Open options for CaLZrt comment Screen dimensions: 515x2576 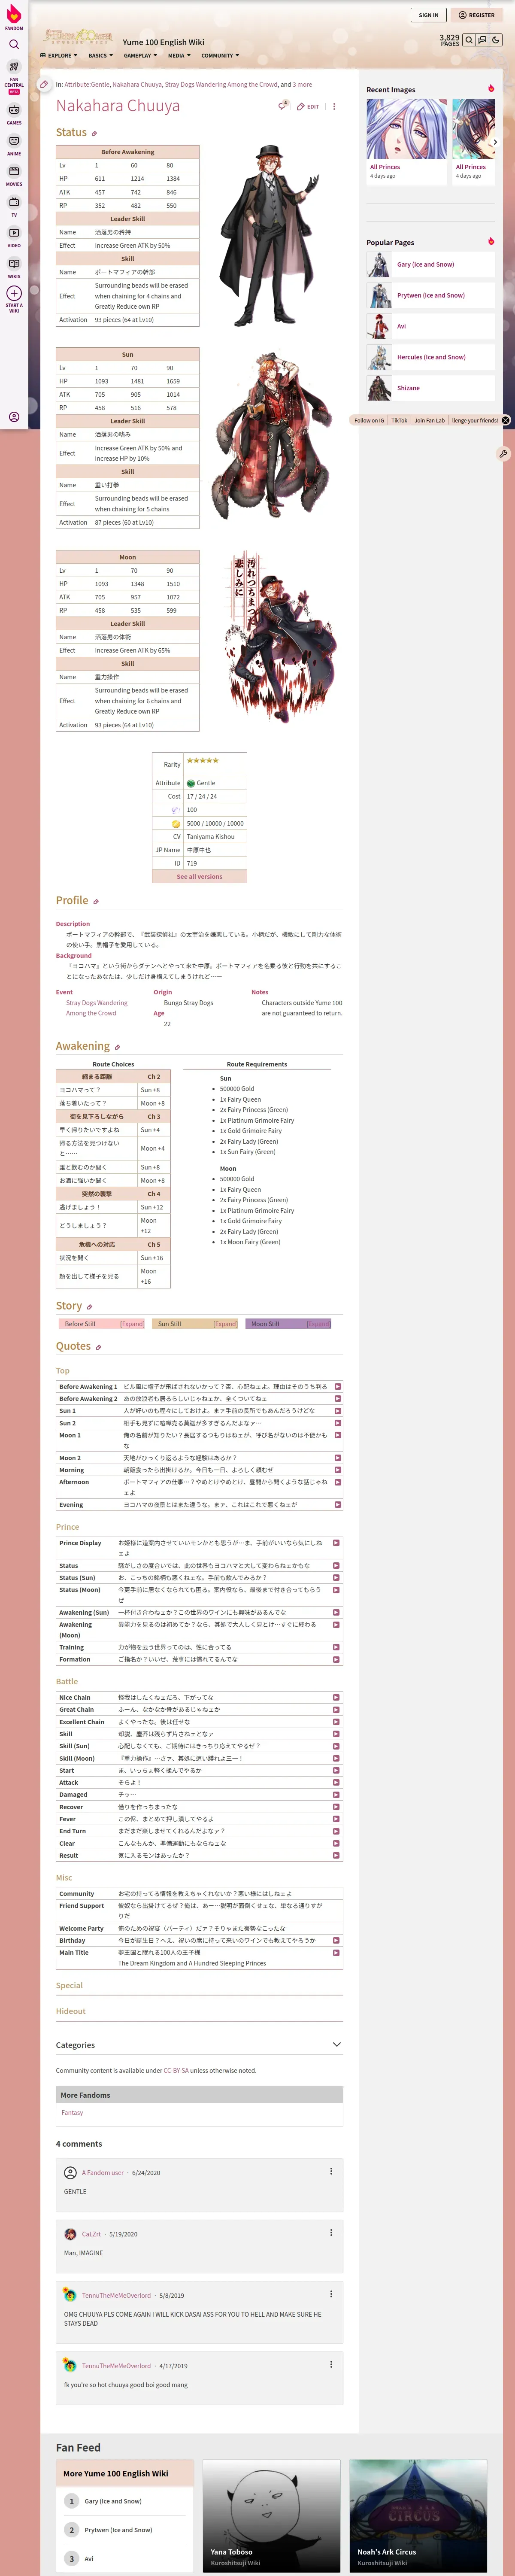(331, 2233)
